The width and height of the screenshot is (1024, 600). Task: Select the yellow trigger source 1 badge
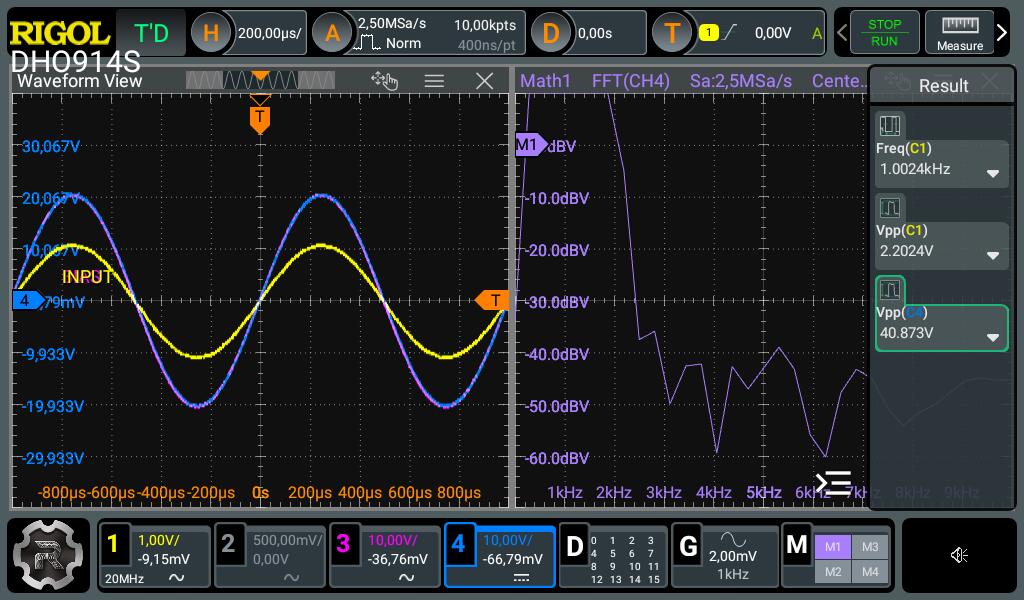pyautogui.click(x=709, y=32)
